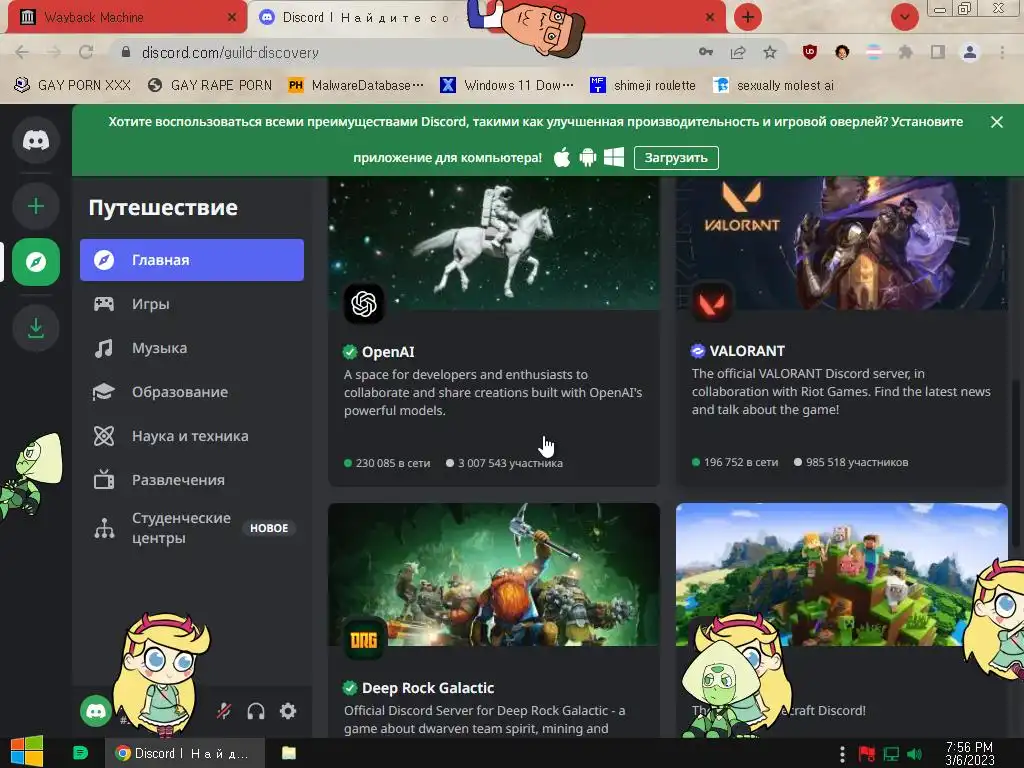Image resolution: width=1024 pixels, height=768 pixels.
Task: Bookmark this page with star icon
Action: 770,52
